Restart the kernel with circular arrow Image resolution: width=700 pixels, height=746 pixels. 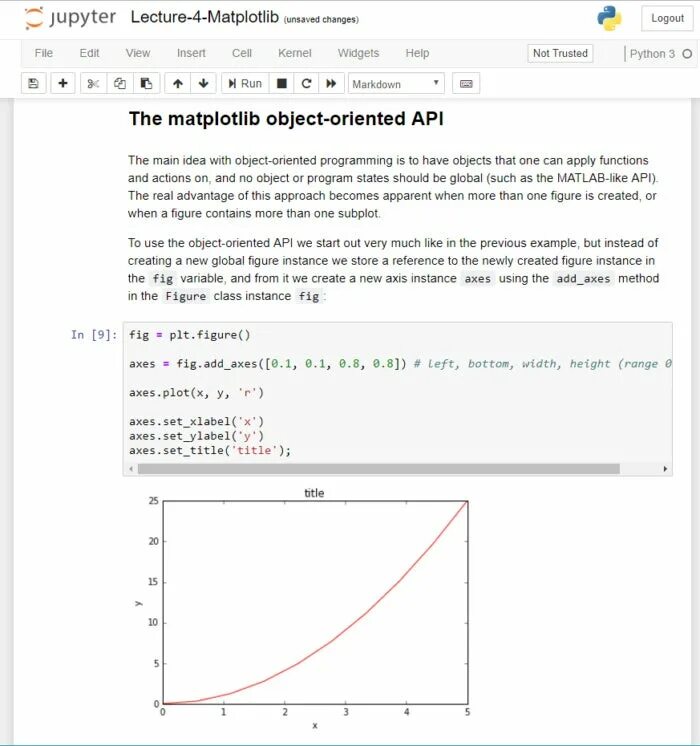pyautogui.click(x=306, y=84)
